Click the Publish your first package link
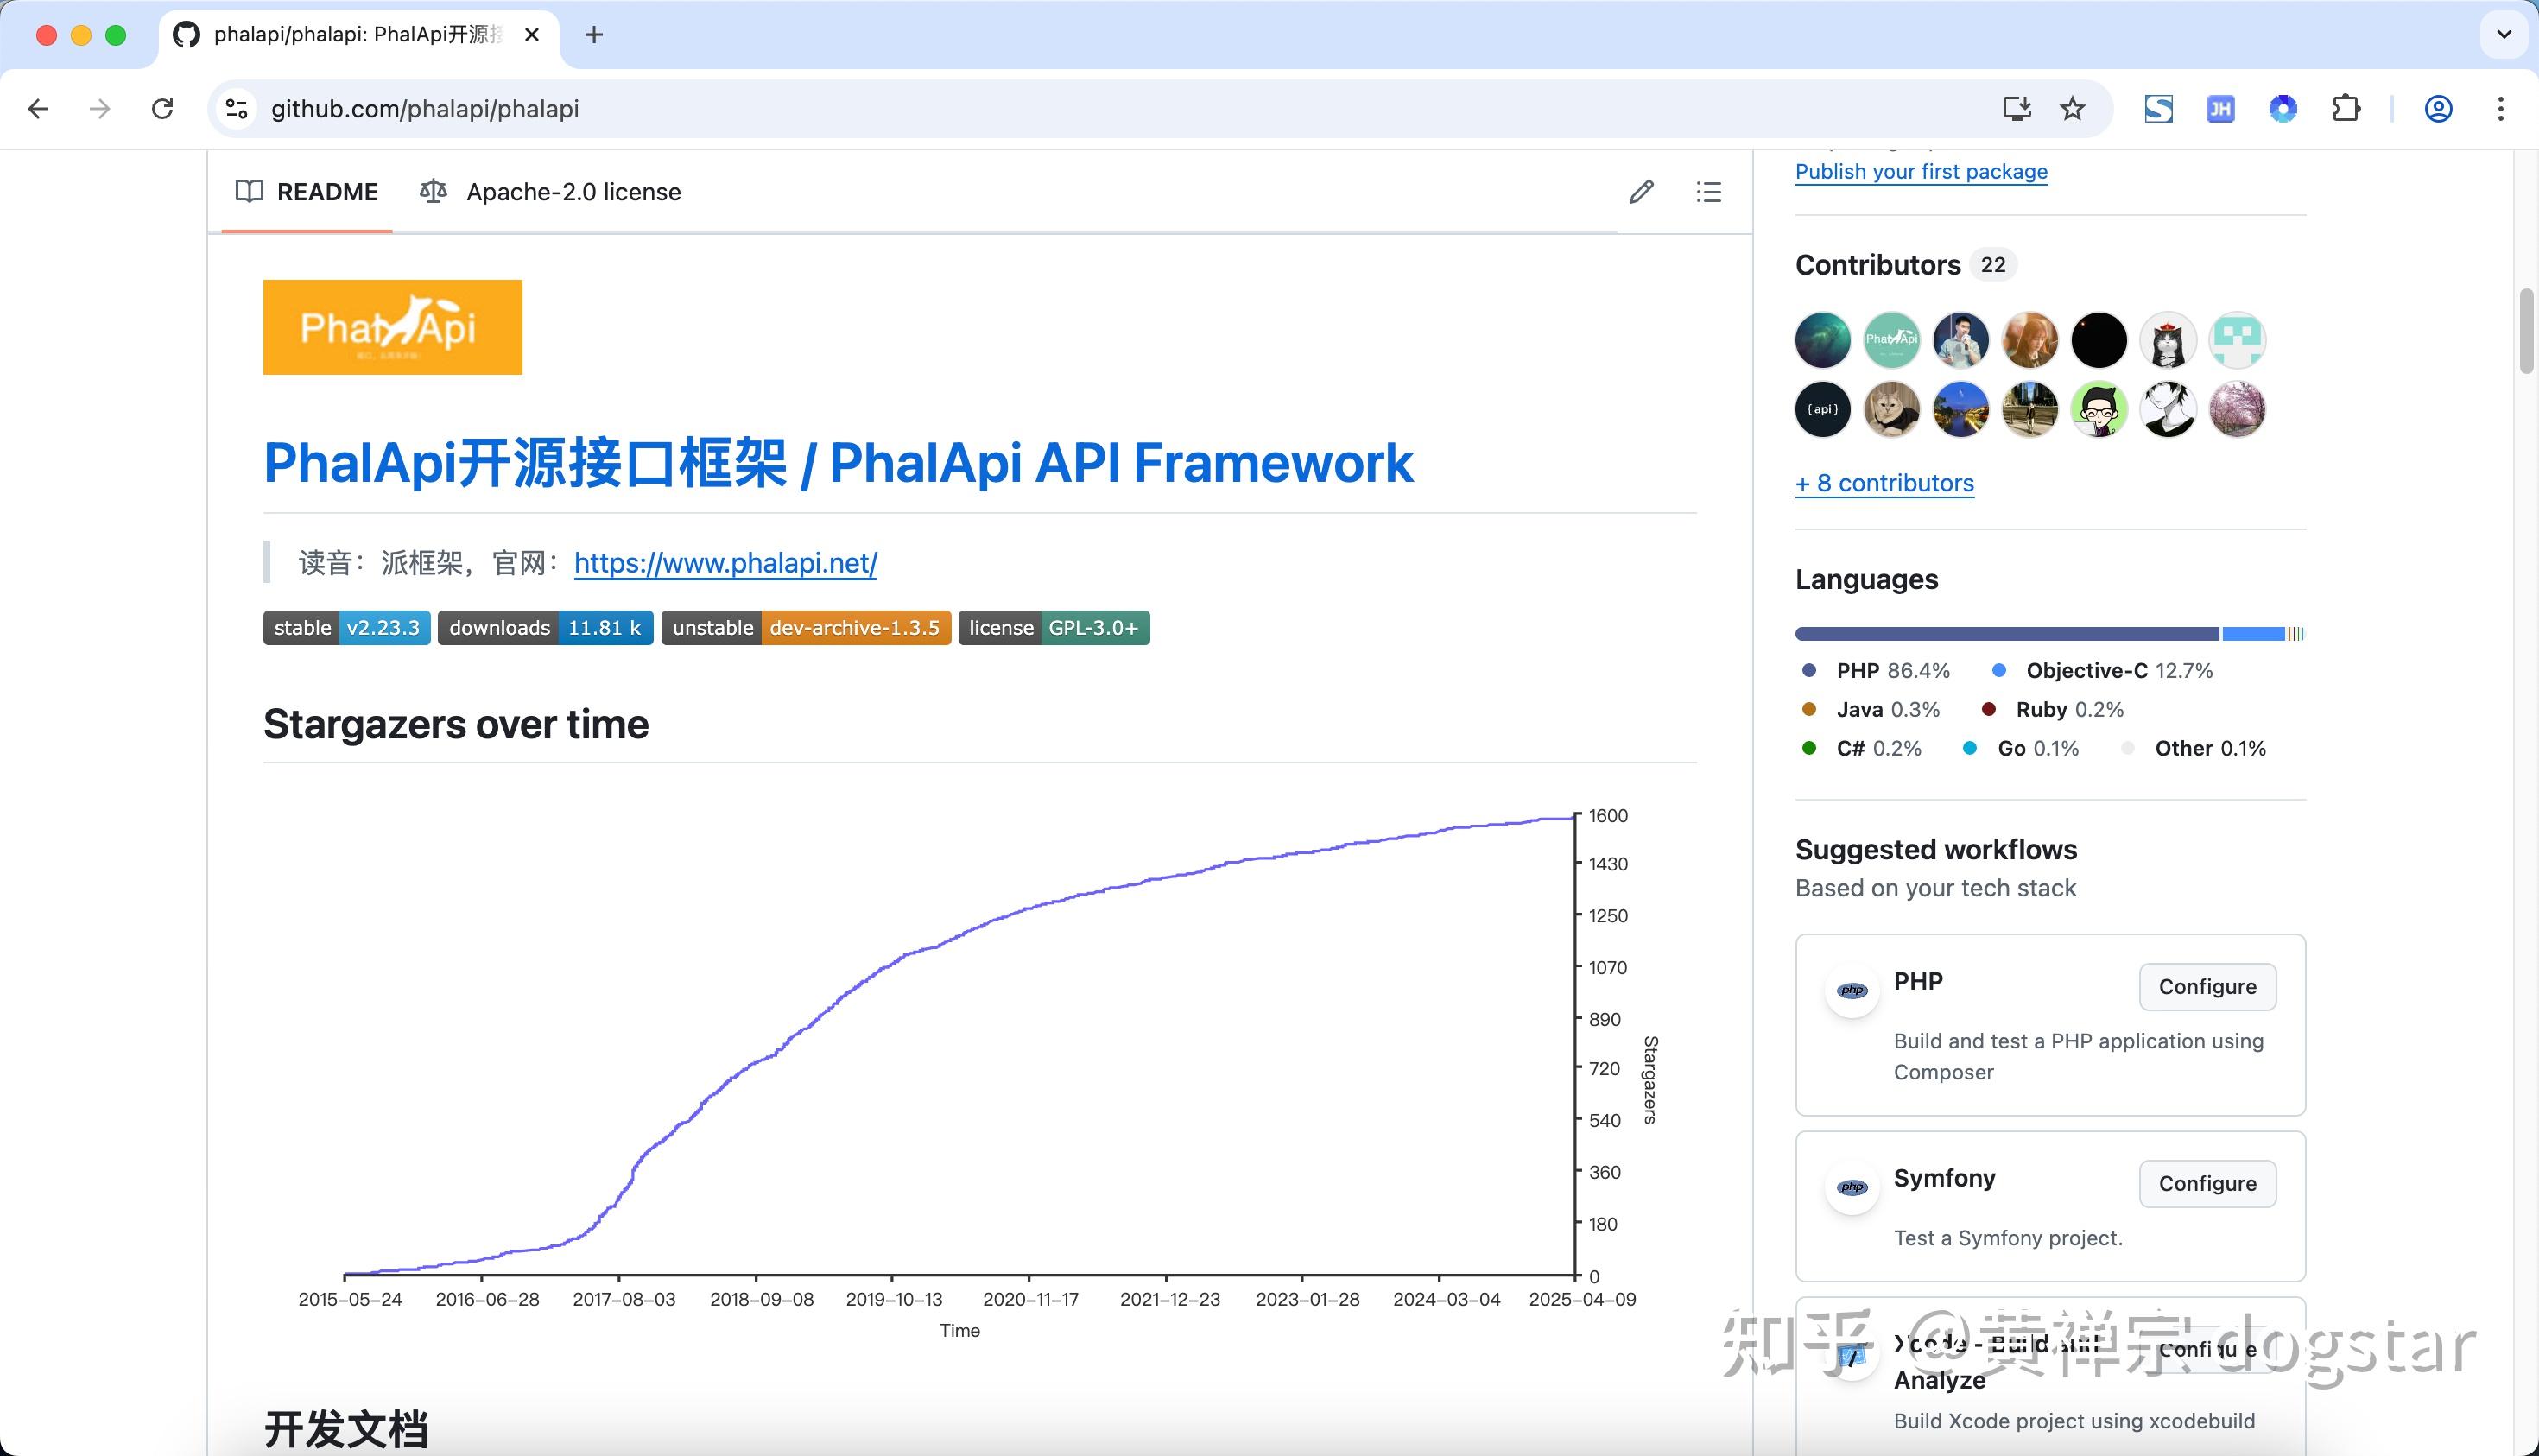The height and width of the screenshot is (1456, 2539). pos(1920,171)
